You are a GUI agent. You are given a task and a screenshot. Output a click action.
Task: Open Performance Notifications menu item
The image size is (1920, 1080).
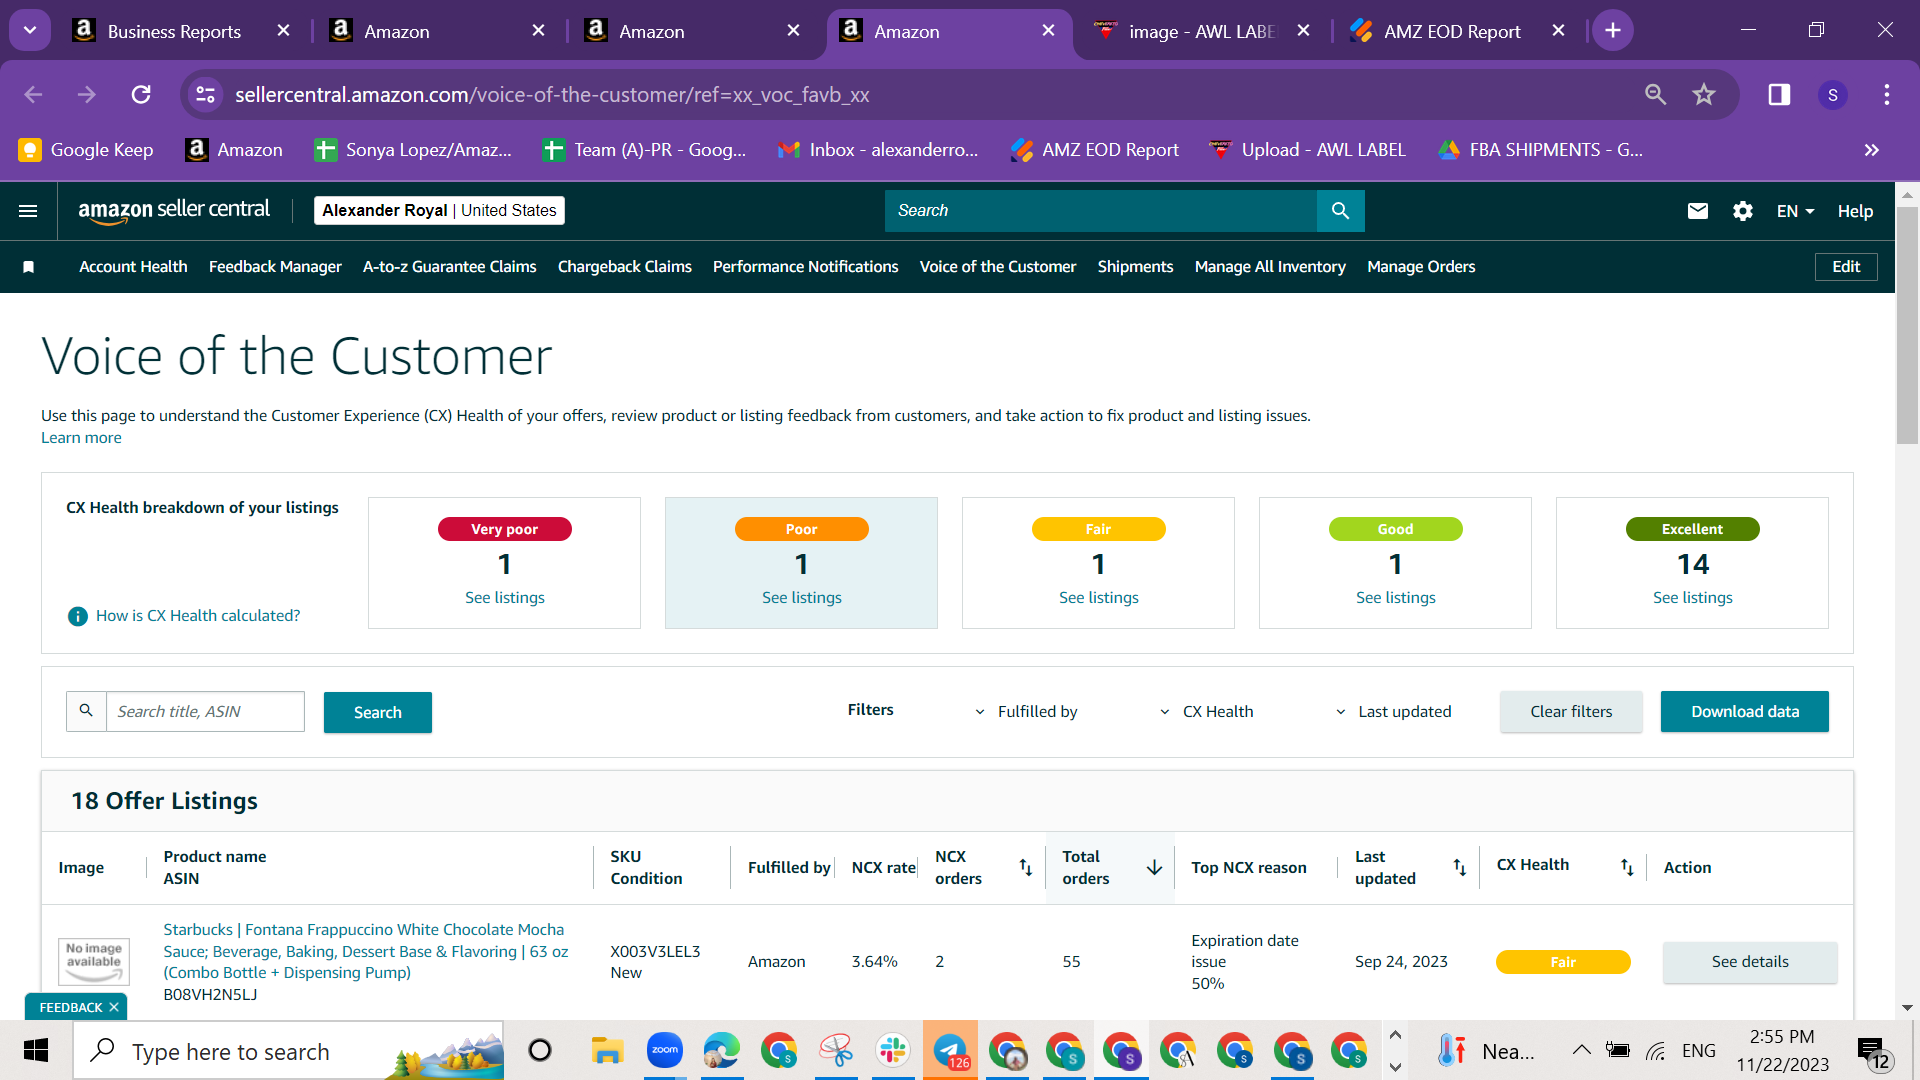pyautogui.click(x=805, y=267)
